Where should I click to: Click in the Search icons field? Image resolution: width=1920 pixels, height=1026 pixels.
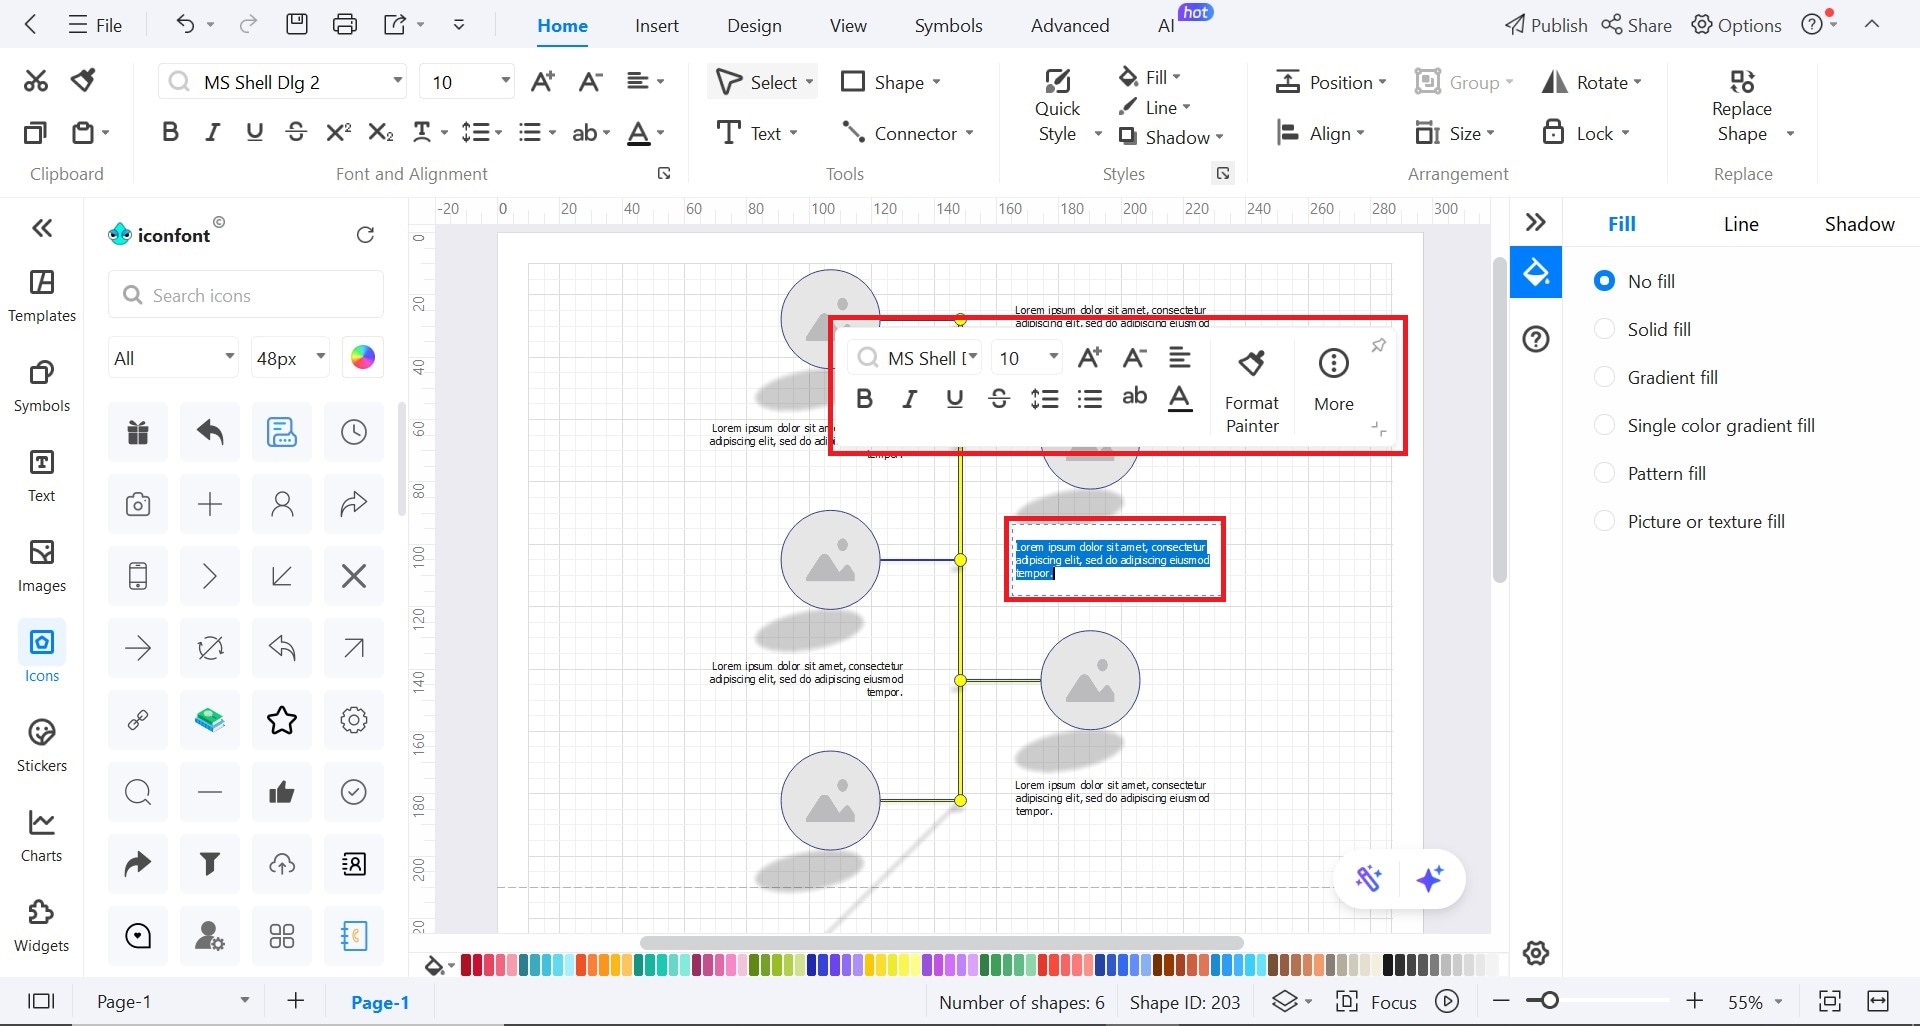246,295
